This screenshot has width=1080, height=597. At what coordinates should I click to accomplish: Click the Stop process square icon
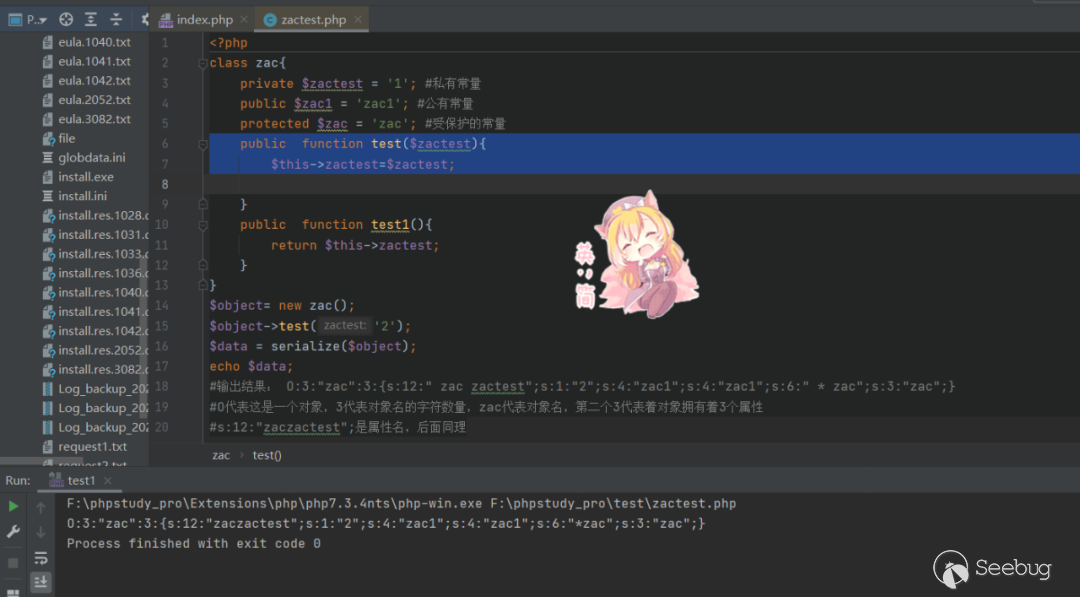tap(13, 563)
